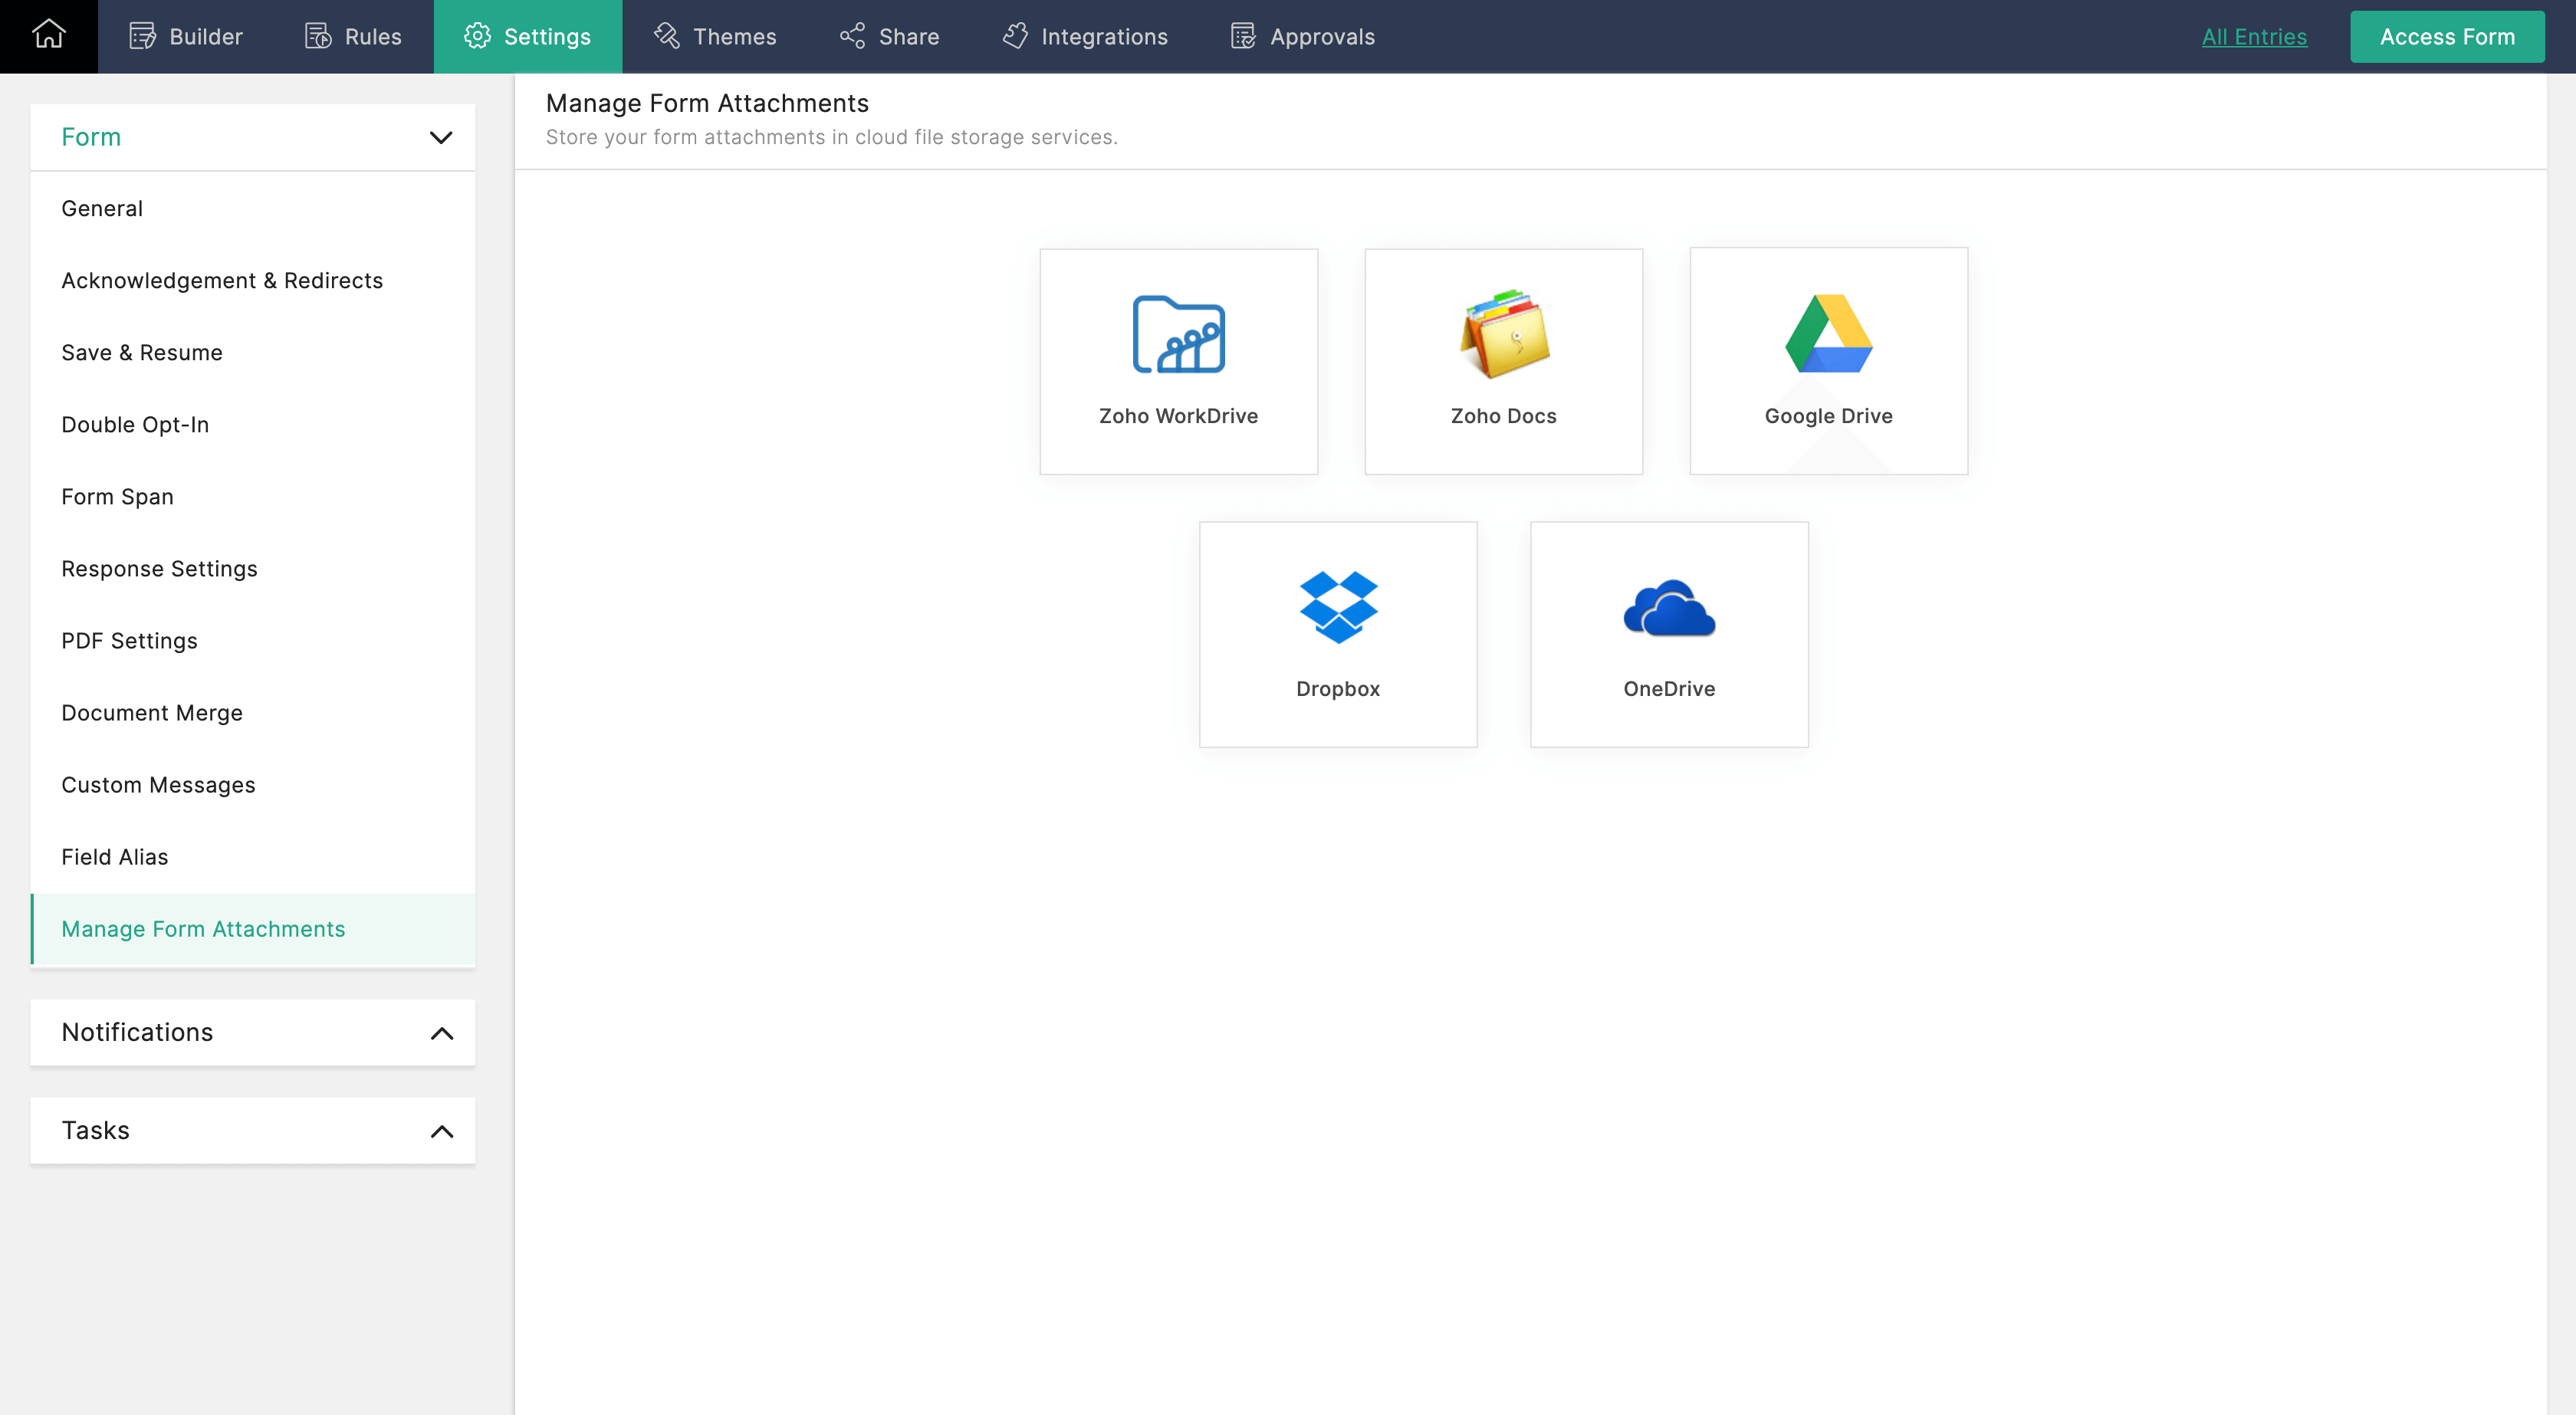Switch to the Rules tab
The width and height of the screenshot is (2576, 1415).
353,37
